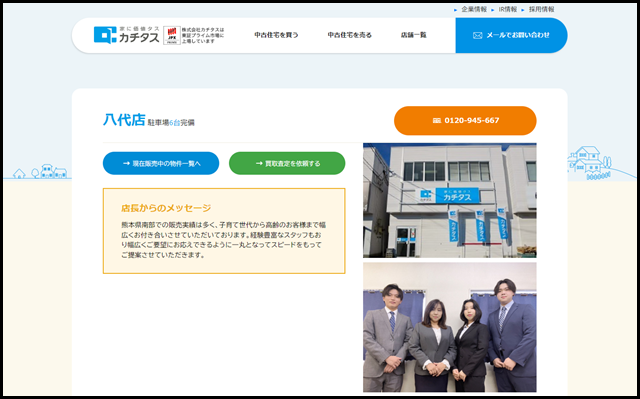The image size is (640, 399).
Task: Click 株式会社カチタスは東証プライム市場に上場しています text
Action: tap(203, 35)
